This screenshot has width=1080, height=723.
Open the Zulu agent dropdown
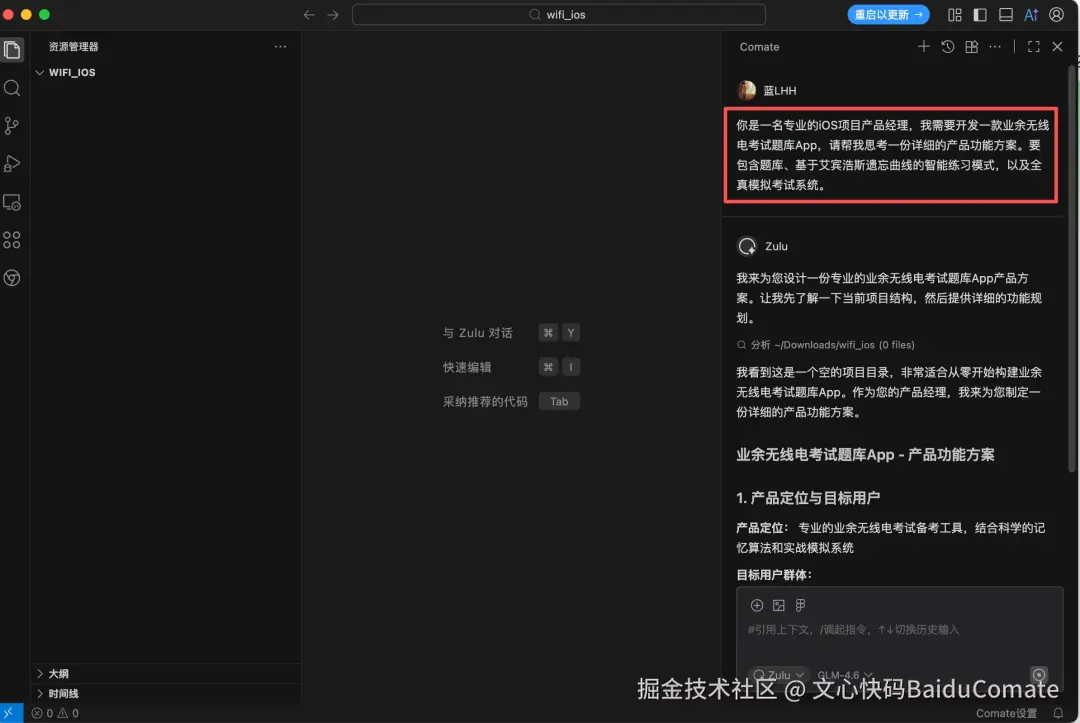(x=778, y=675)
